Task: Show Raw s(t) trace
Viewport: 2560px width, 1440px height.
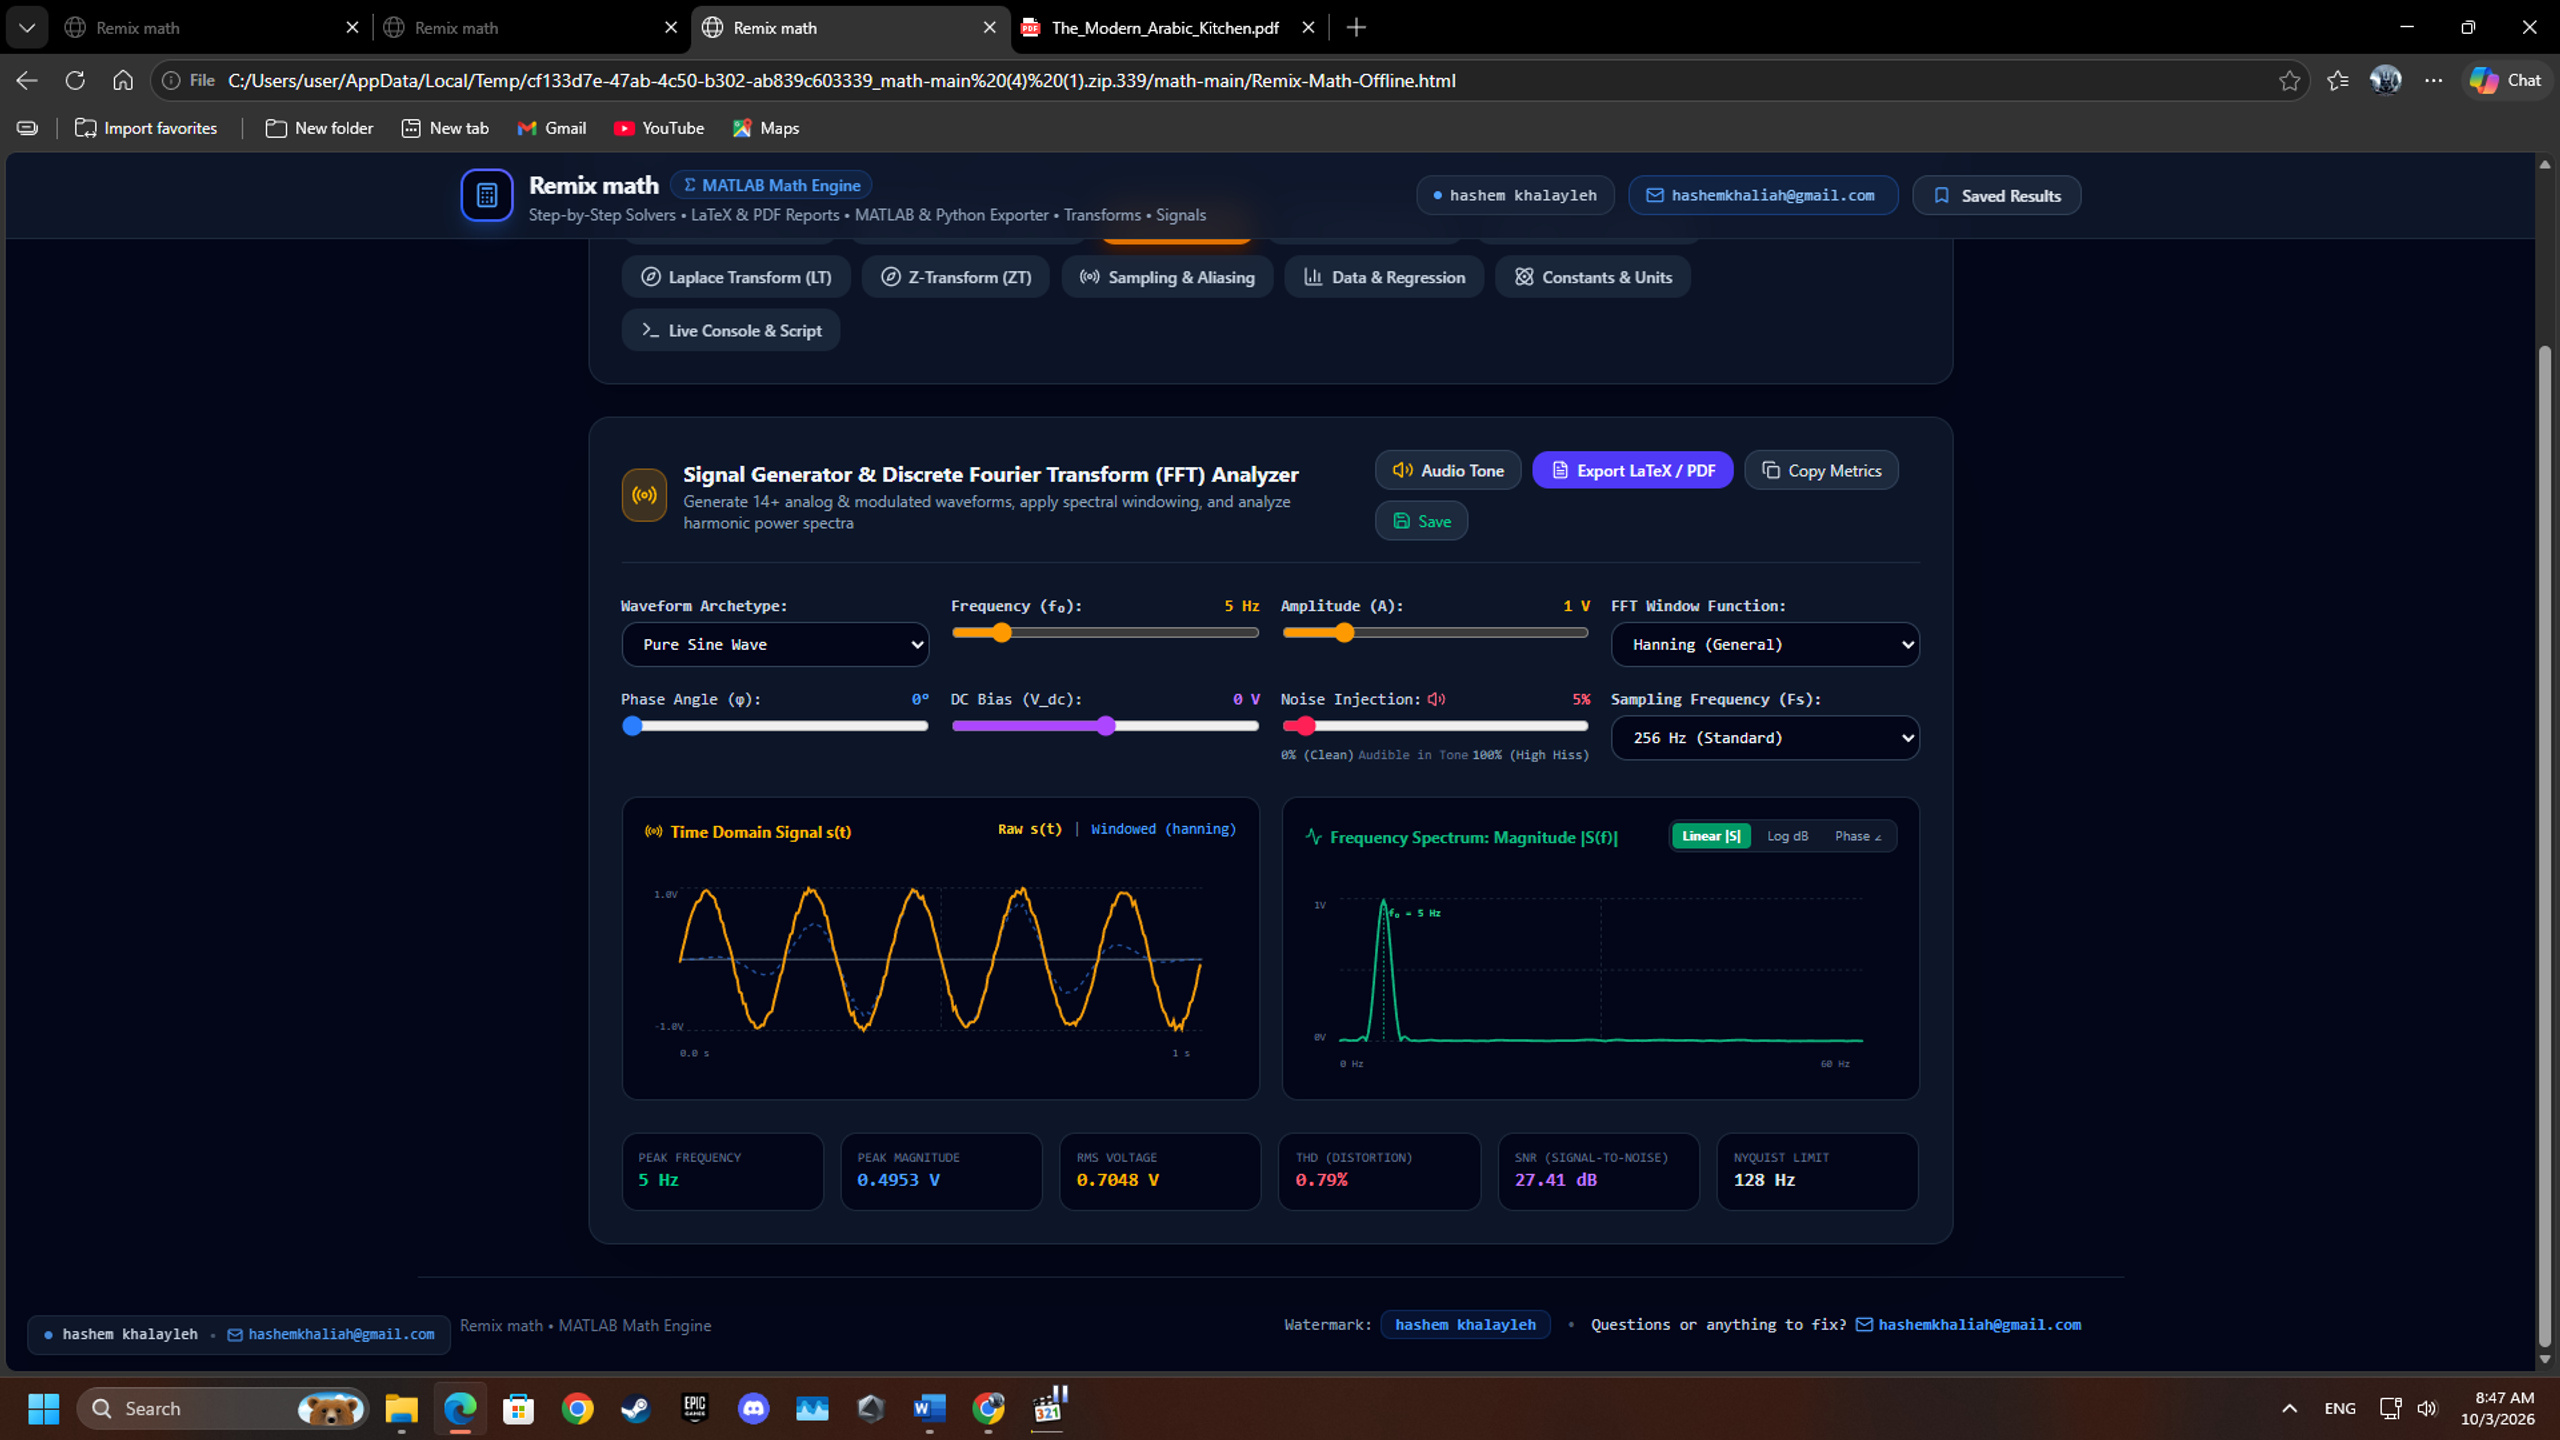Action: pos(1029,829)
